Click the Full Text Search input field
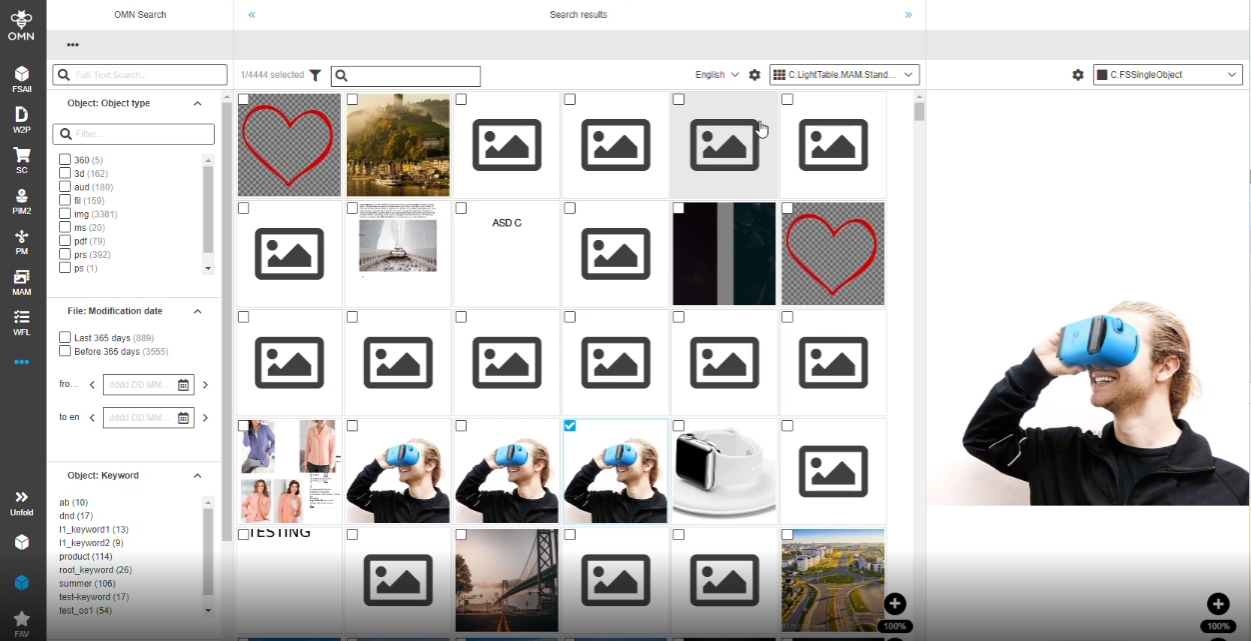 click(x=140, y=75)
